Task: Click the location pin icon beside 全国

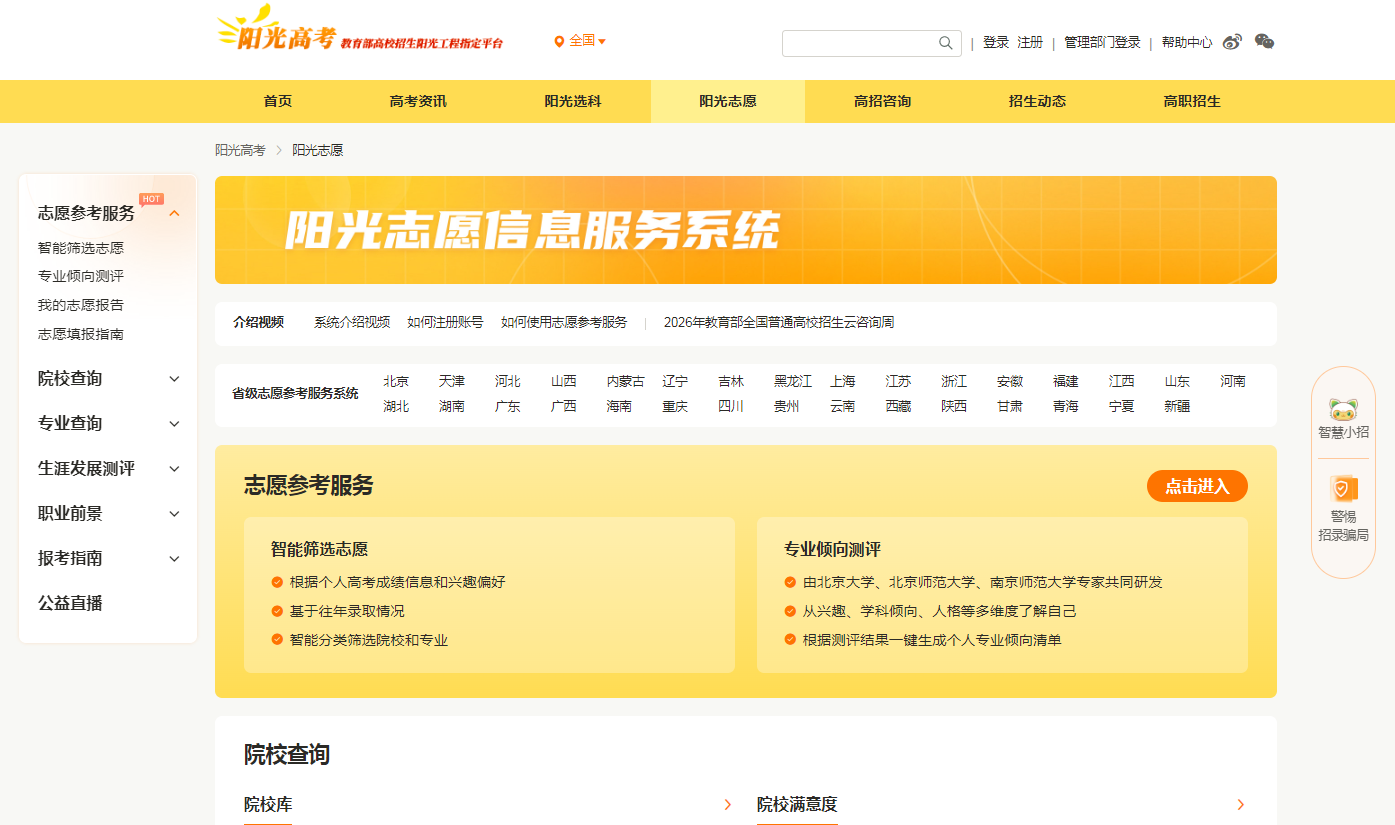Action: tap(559, 41)
